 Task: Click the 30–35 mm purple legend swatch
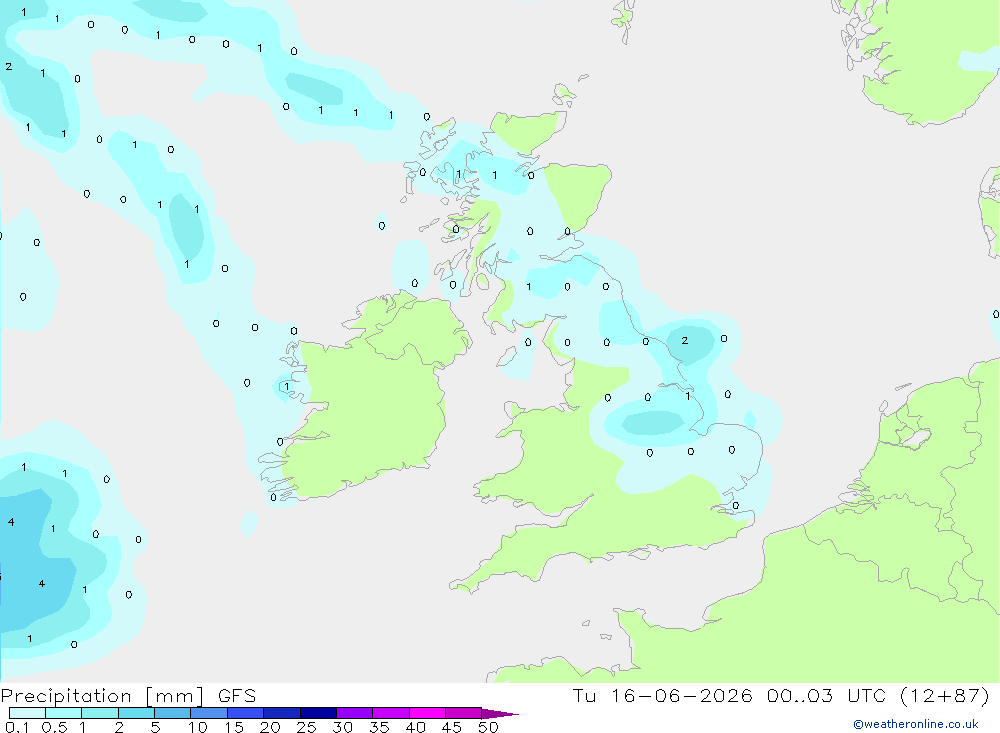(x=355, y=713)
